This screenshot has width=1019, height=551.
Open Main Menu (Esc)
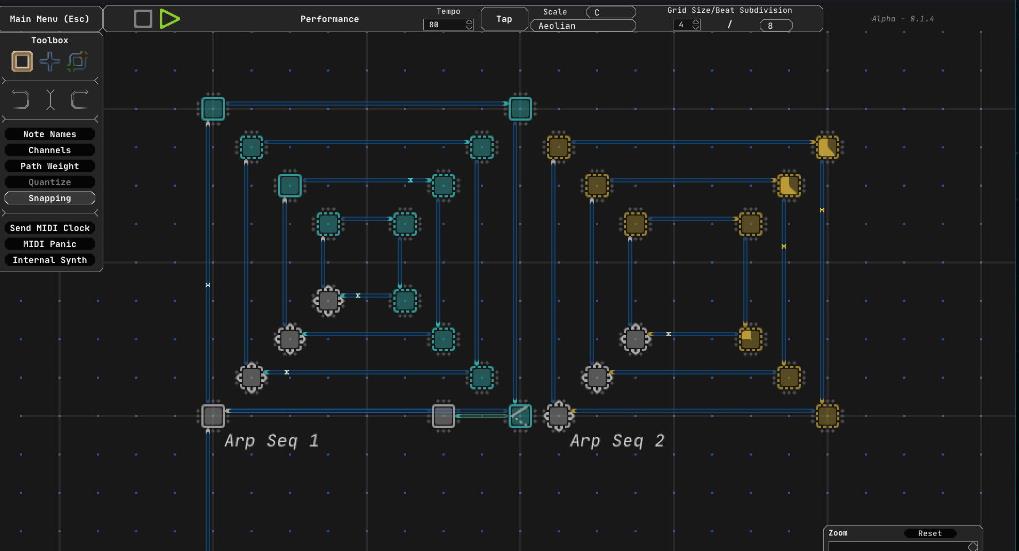tap(49, 19)
